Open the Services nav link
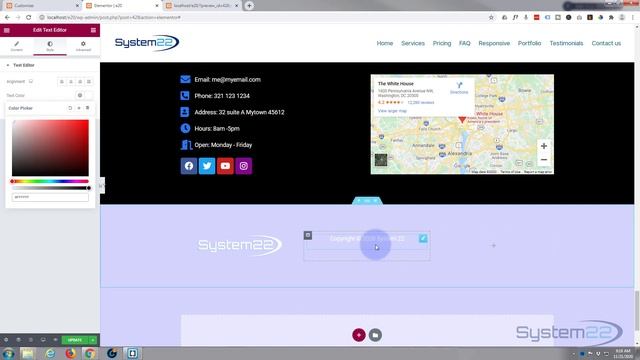Screen dimensions: 640x360 pyautogui.click(x=413, y=43)
